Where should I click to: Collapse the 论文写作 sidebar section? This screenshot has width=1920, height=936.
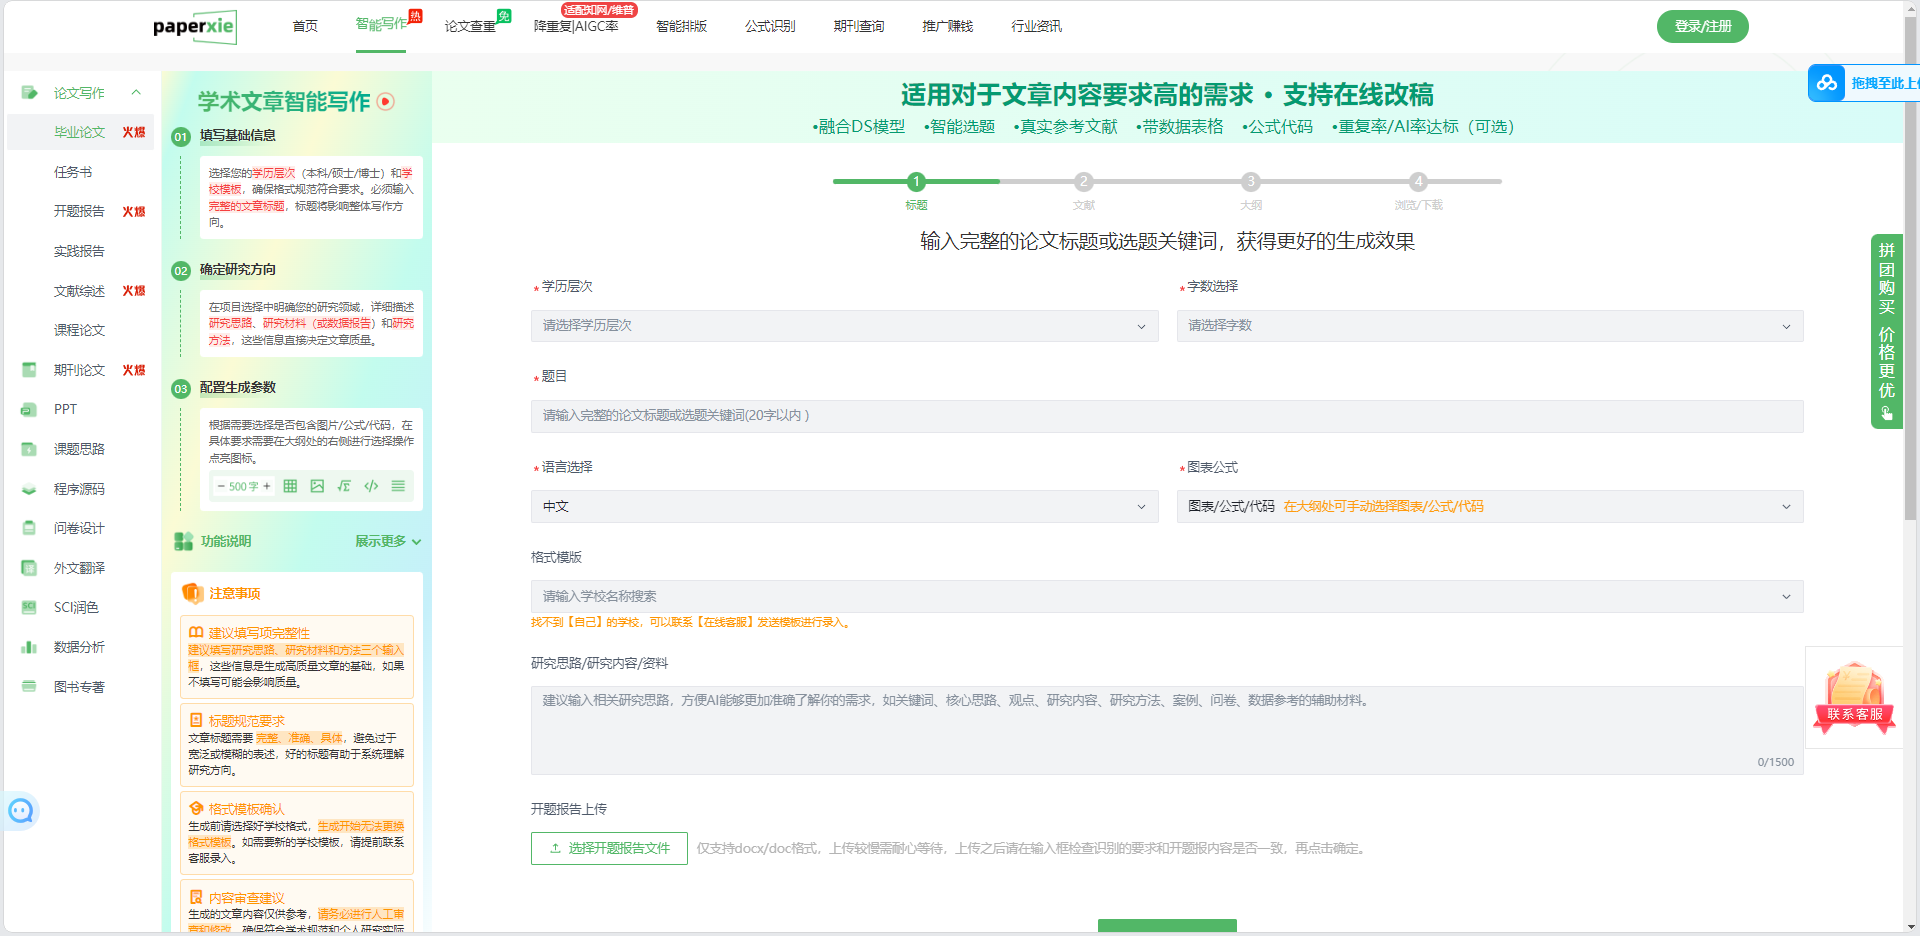[x=136, y=93]
